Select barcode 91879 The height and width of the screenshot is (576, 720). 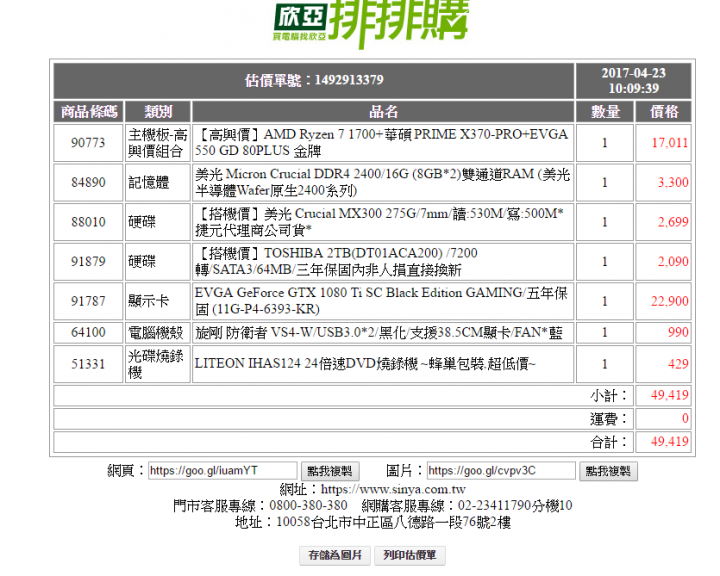[x=88, y=261]
